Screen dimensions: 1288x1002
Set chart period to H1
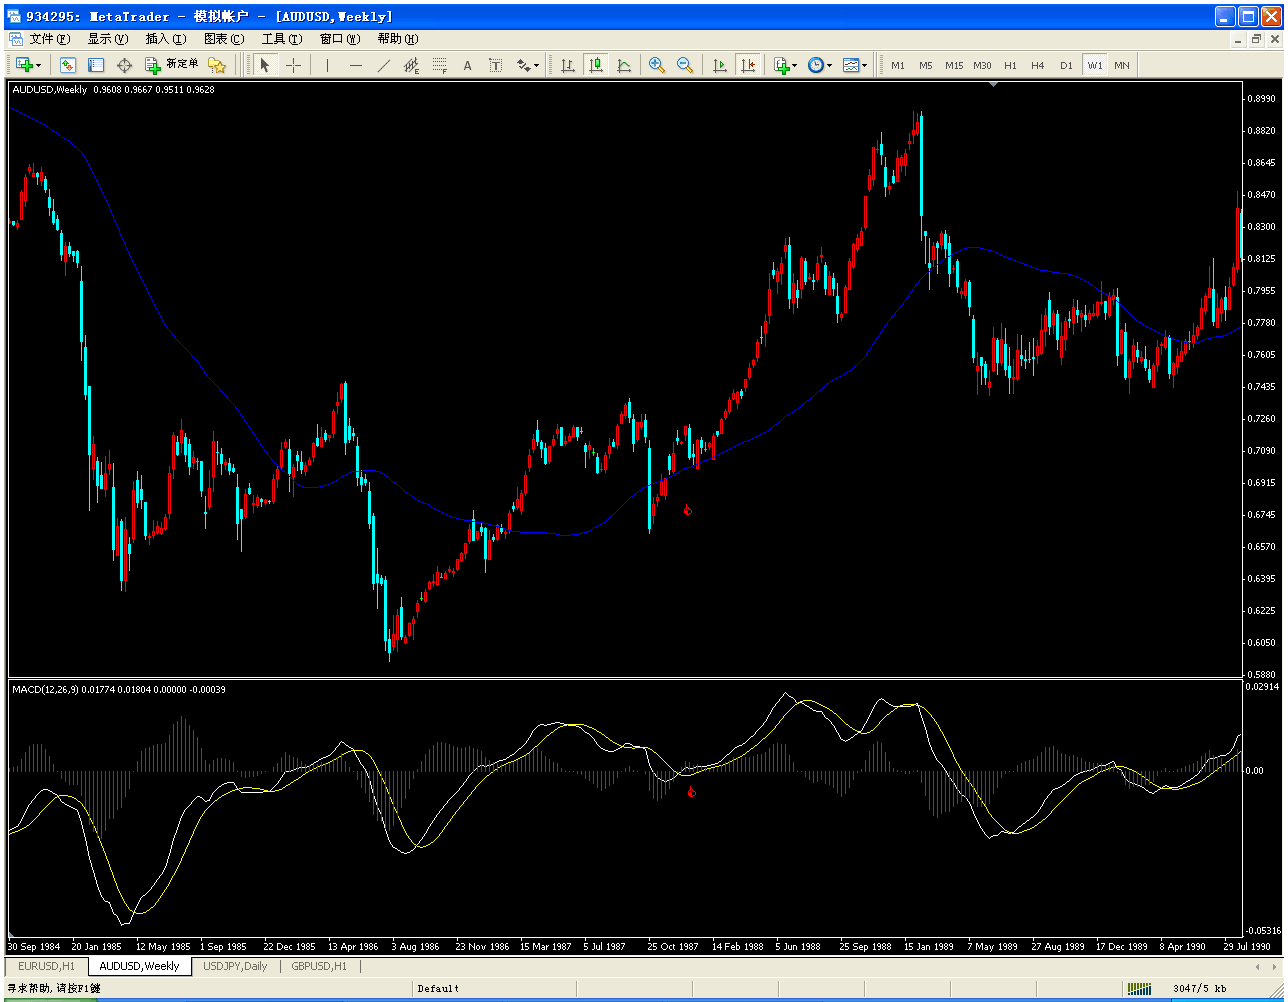pyautogui.click(x=1010, y=65)
